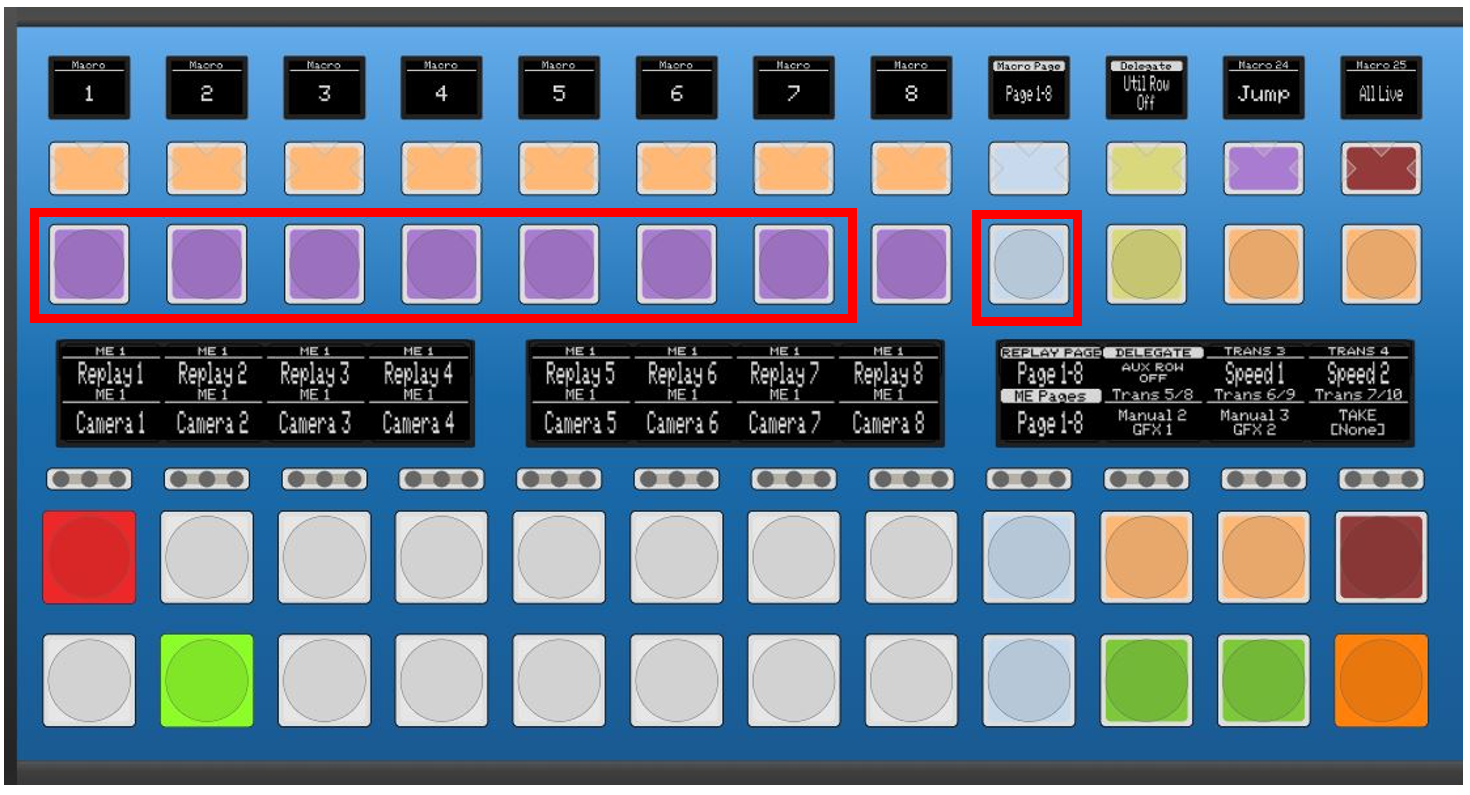Select the round purple button in Macro 4 column
1470x795 pixels.
tap(441, 264)
